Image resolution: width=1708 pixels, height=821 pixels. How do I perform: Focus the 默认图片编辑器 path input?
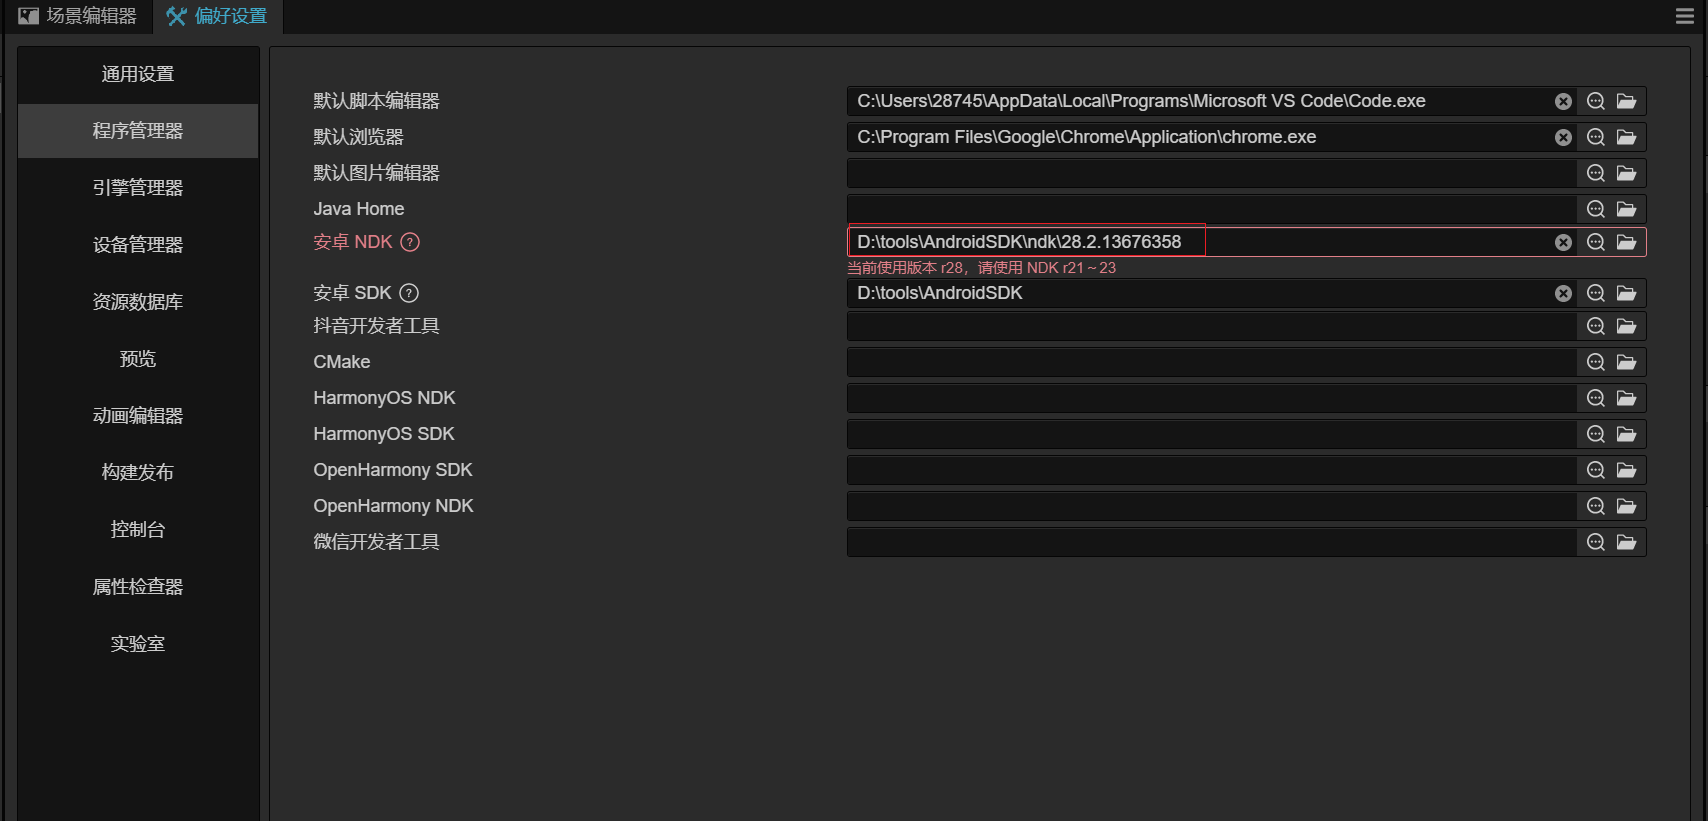(1210, 173)
